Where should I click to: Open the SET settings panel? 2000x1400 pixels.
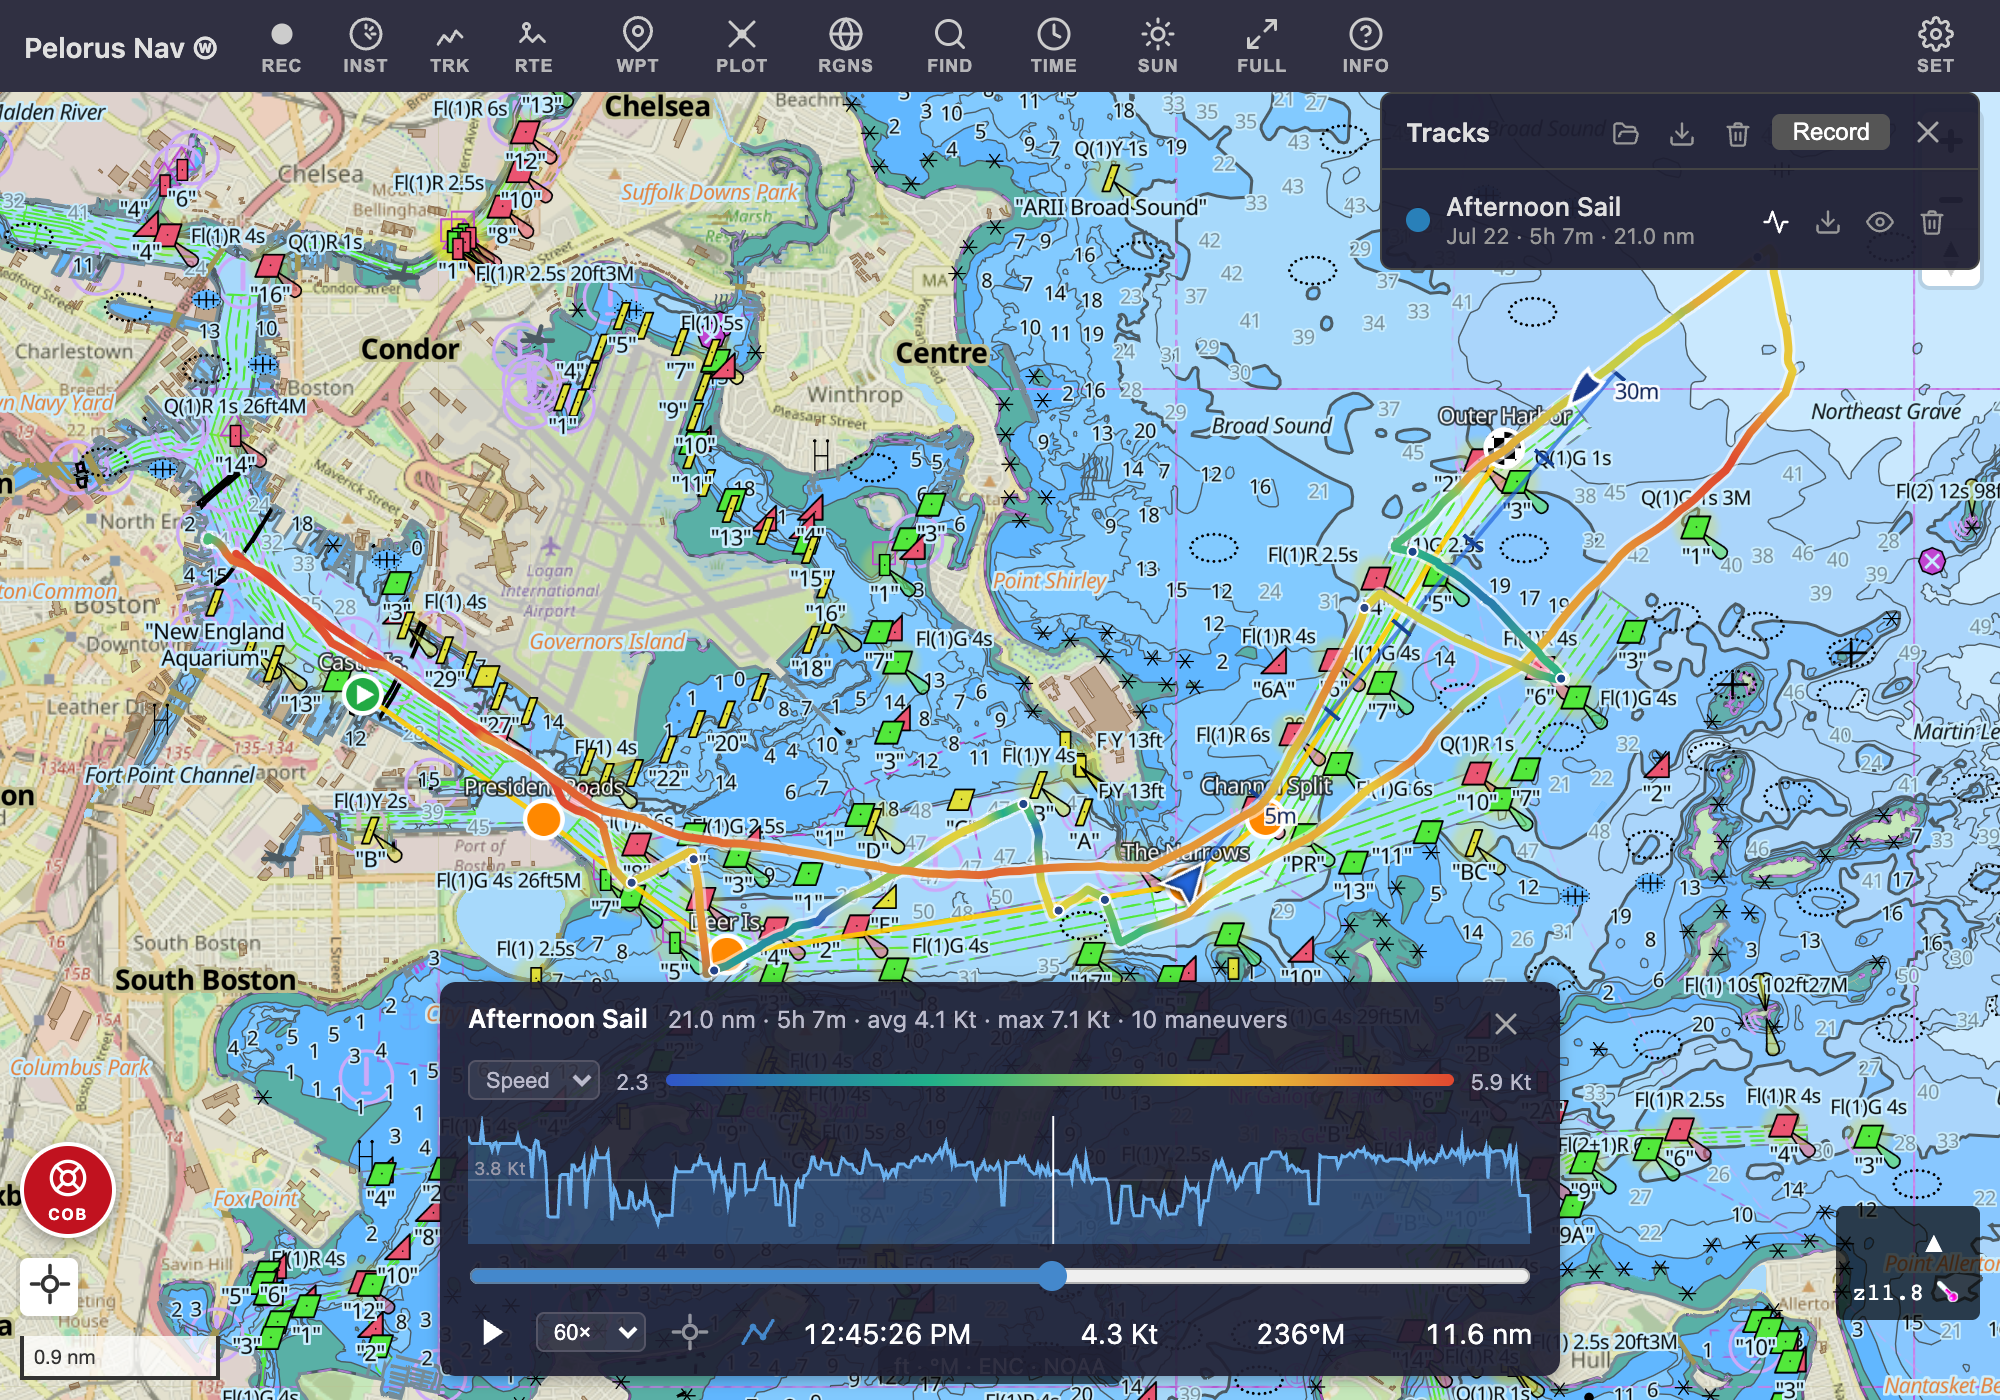click(x=1935, y=47)
